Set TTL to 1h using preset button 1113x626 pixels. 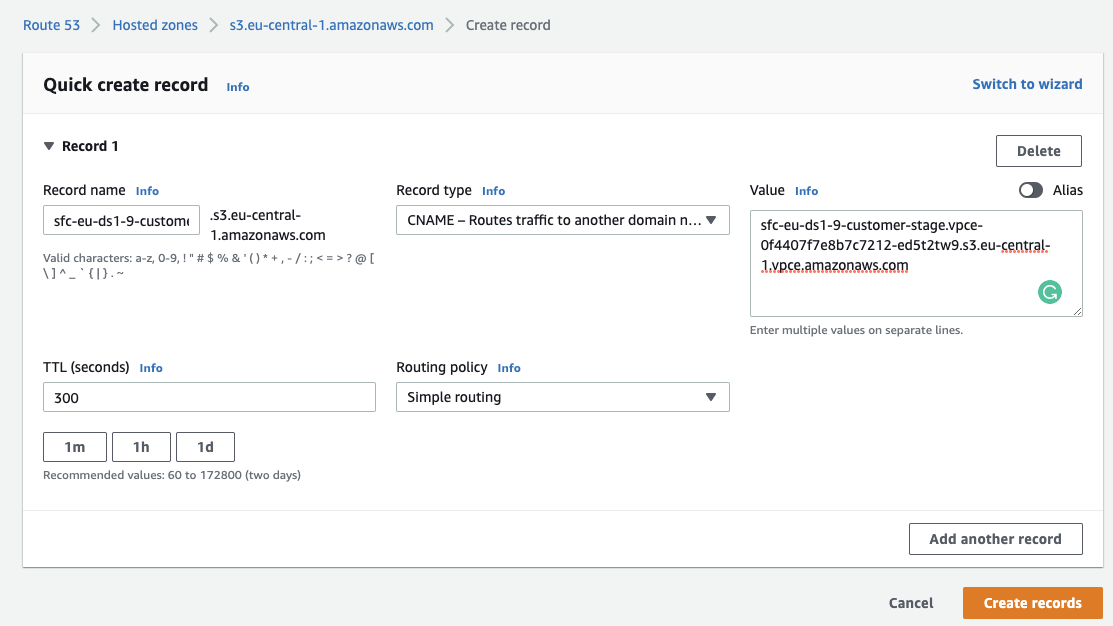pos(141,446)
